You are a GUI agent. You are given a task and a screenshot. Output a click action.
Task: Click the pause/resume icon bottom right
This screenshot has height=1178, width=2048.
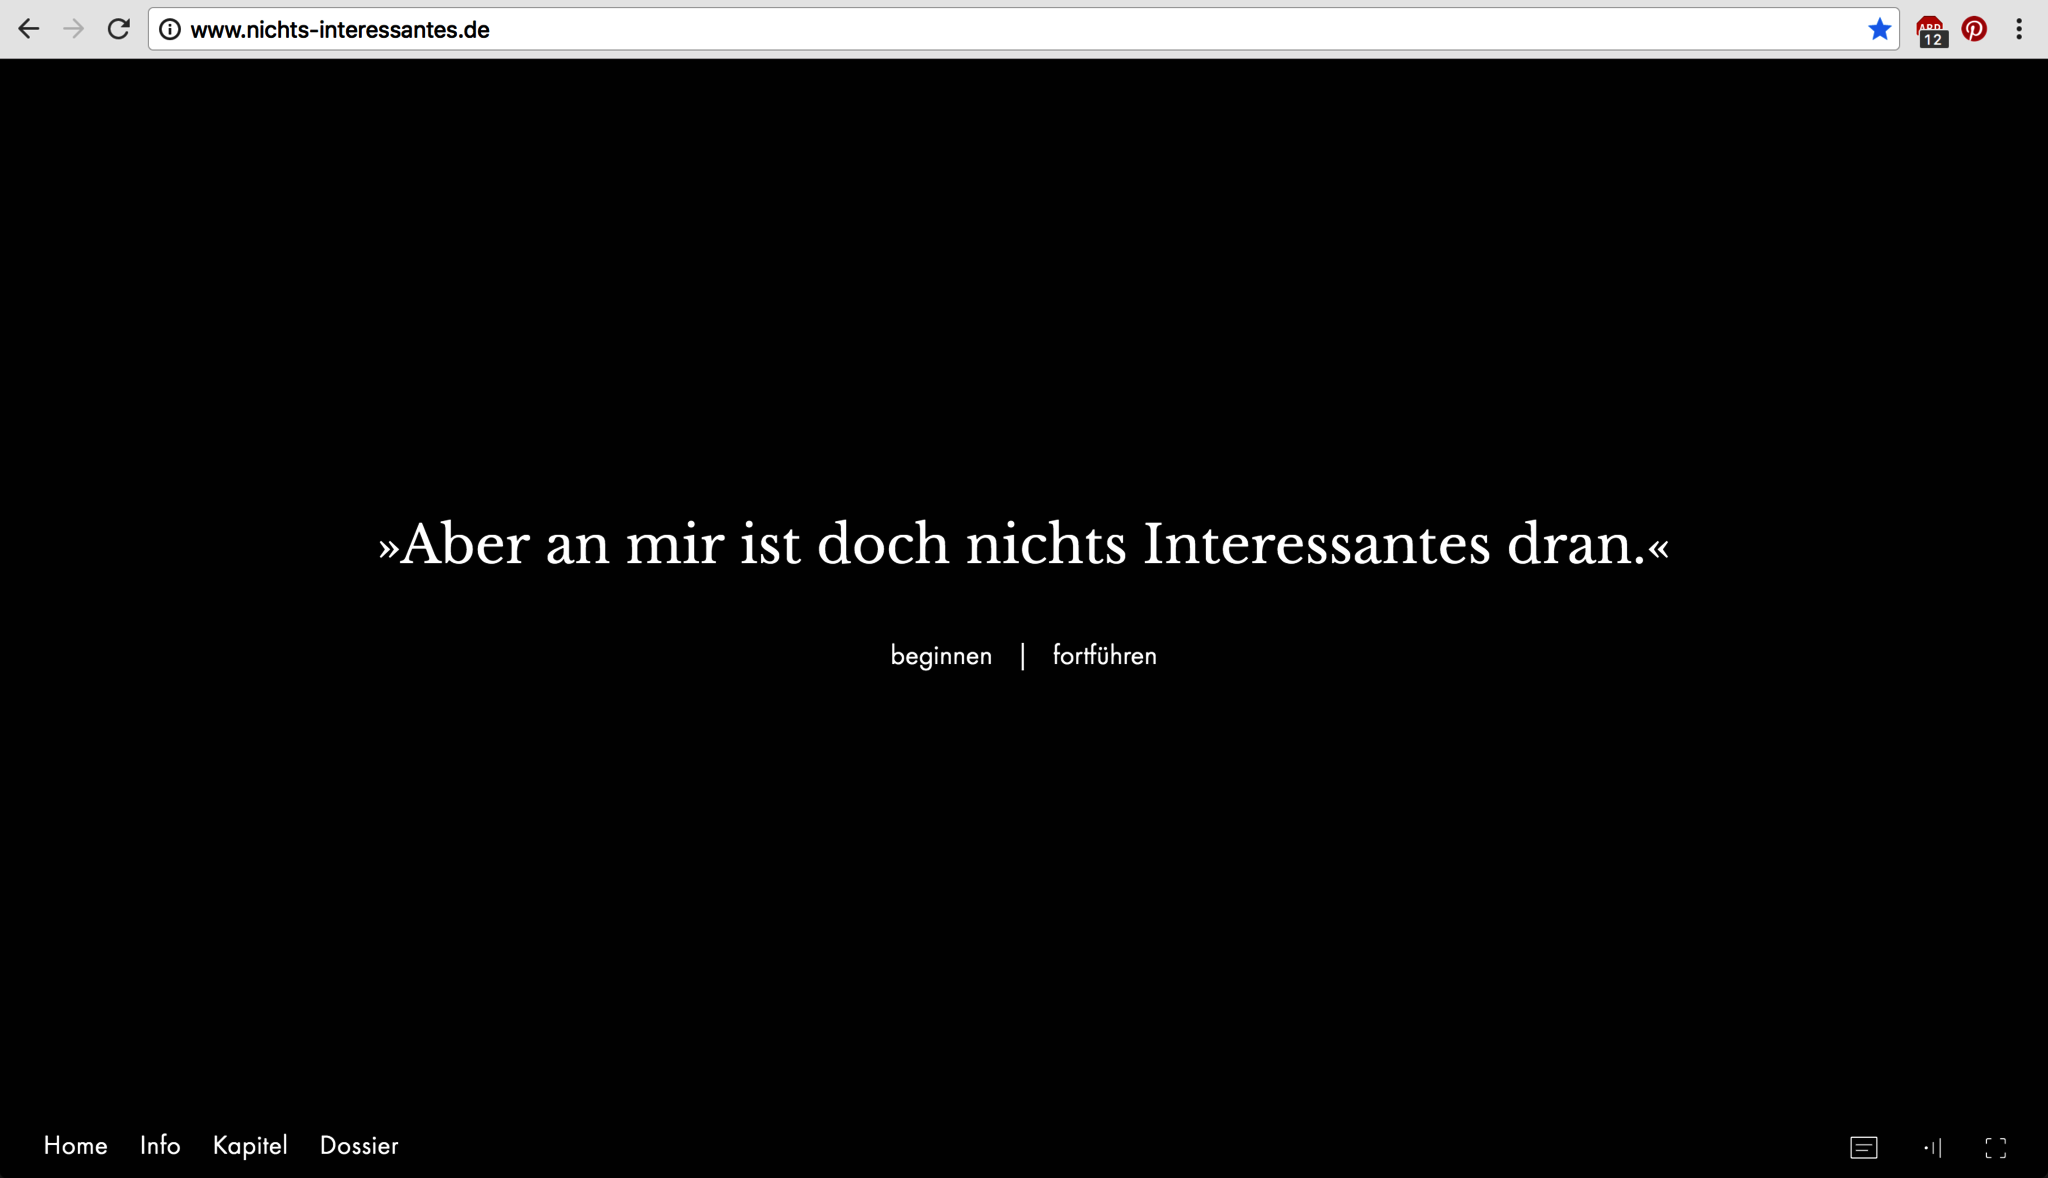point(1931,1146)
